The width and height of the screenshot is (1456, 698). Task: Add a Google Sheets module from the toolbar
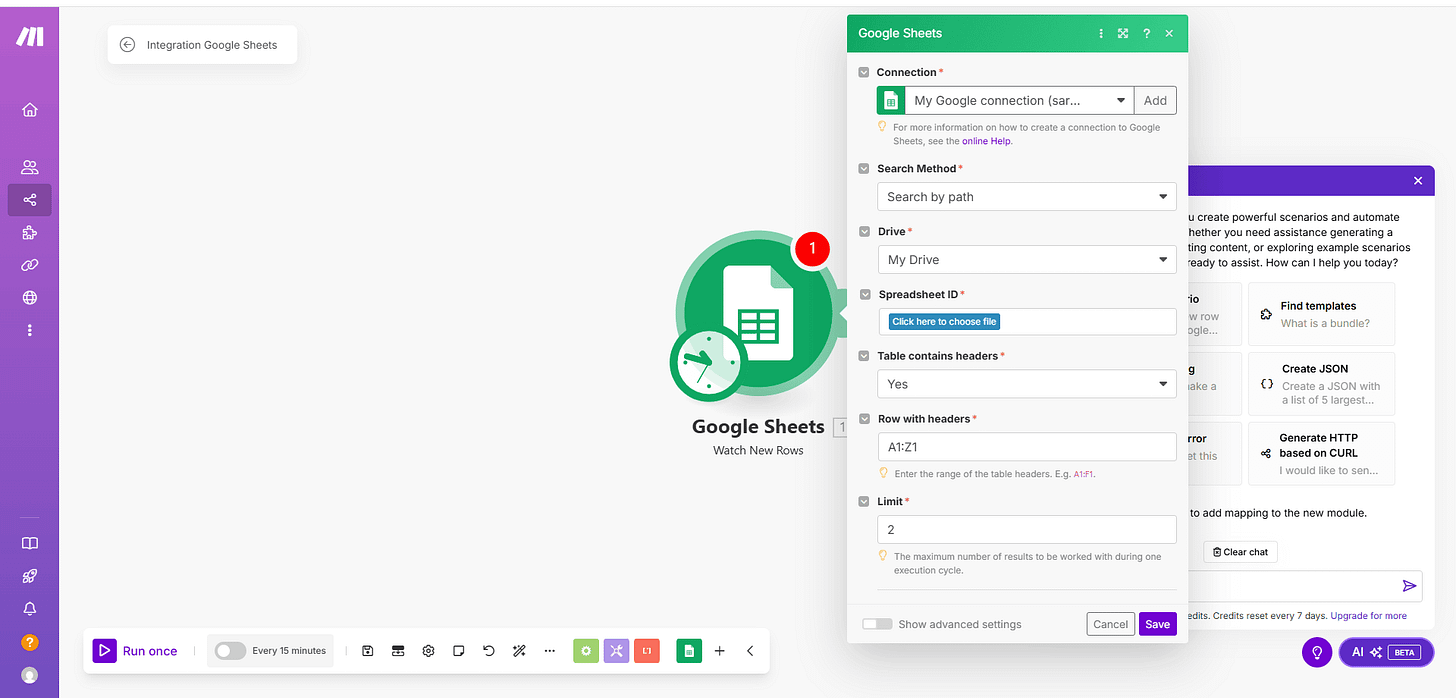pos(689,650)
